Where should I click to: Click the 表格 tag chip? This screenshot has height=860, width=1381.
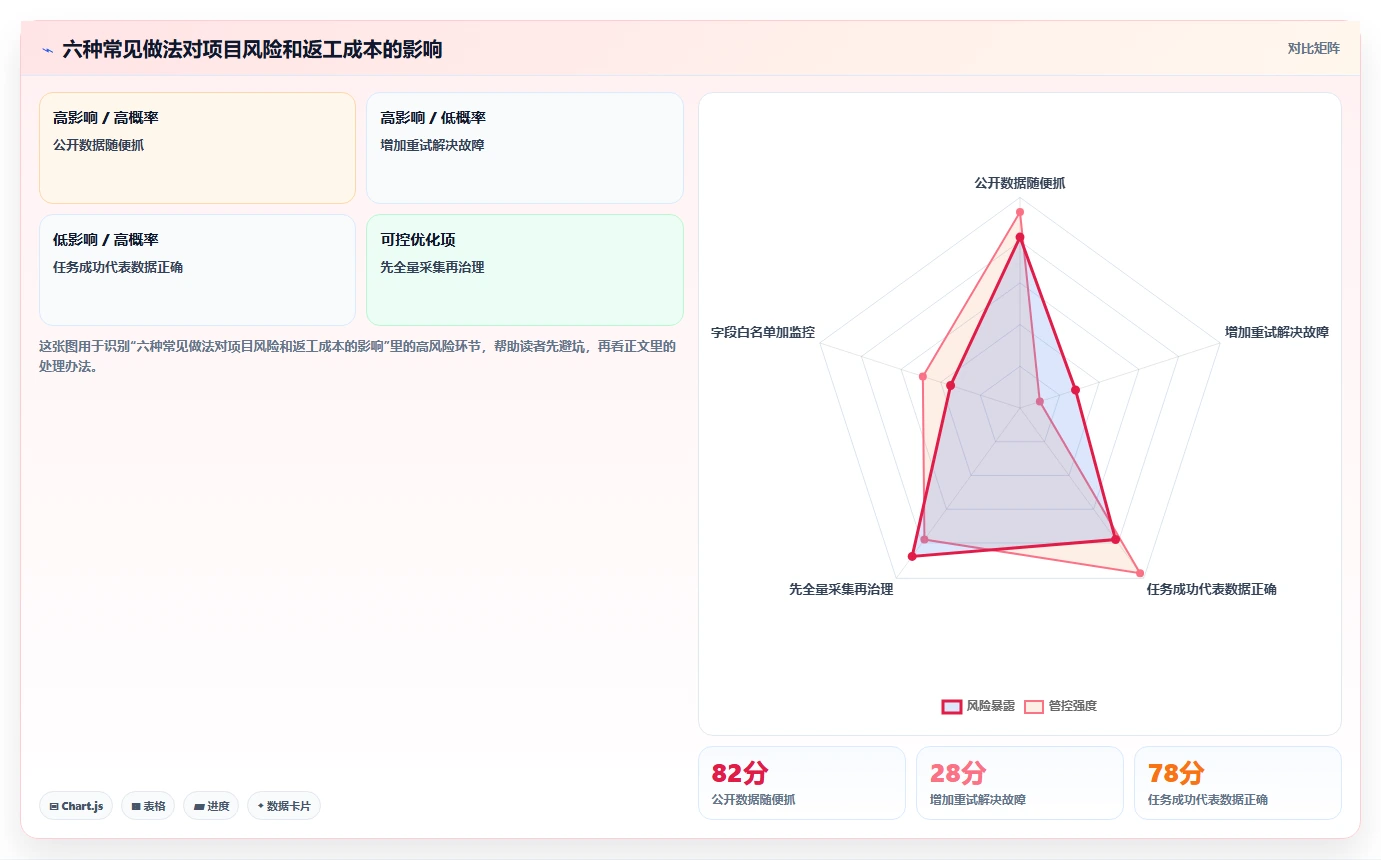point(148,806)
